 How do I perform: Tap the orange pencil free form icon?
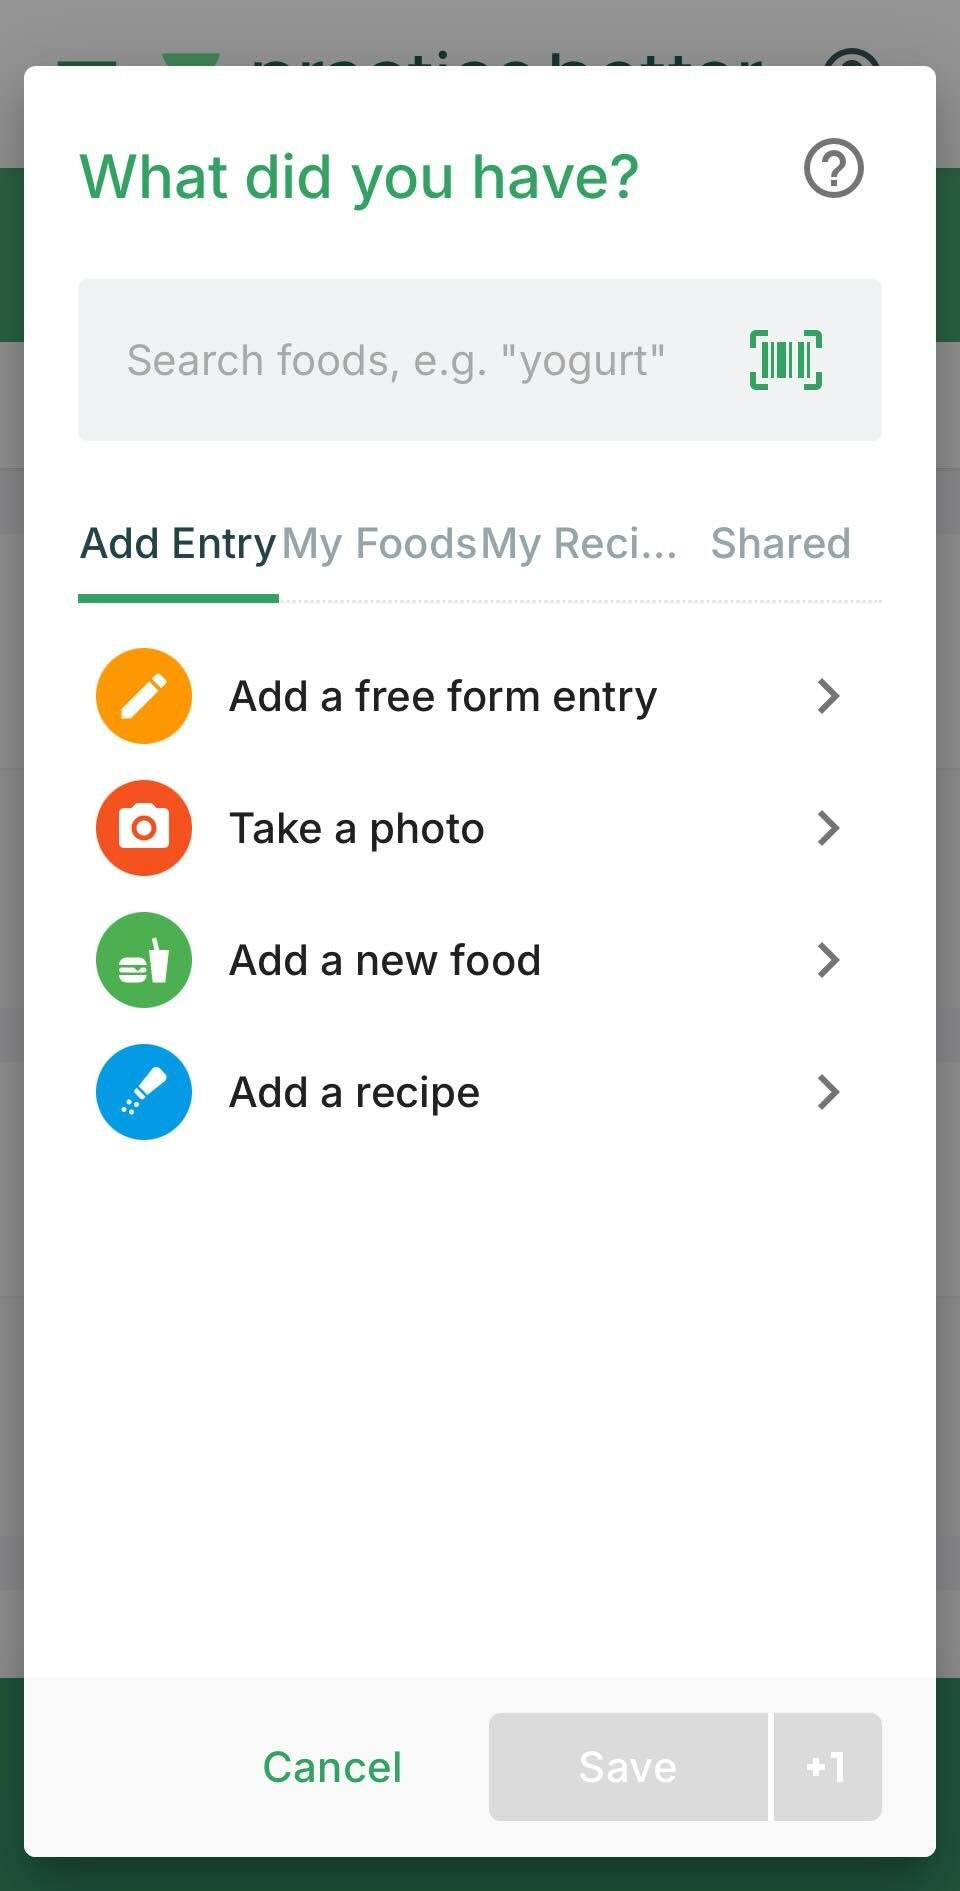click(x=144, y=696)
